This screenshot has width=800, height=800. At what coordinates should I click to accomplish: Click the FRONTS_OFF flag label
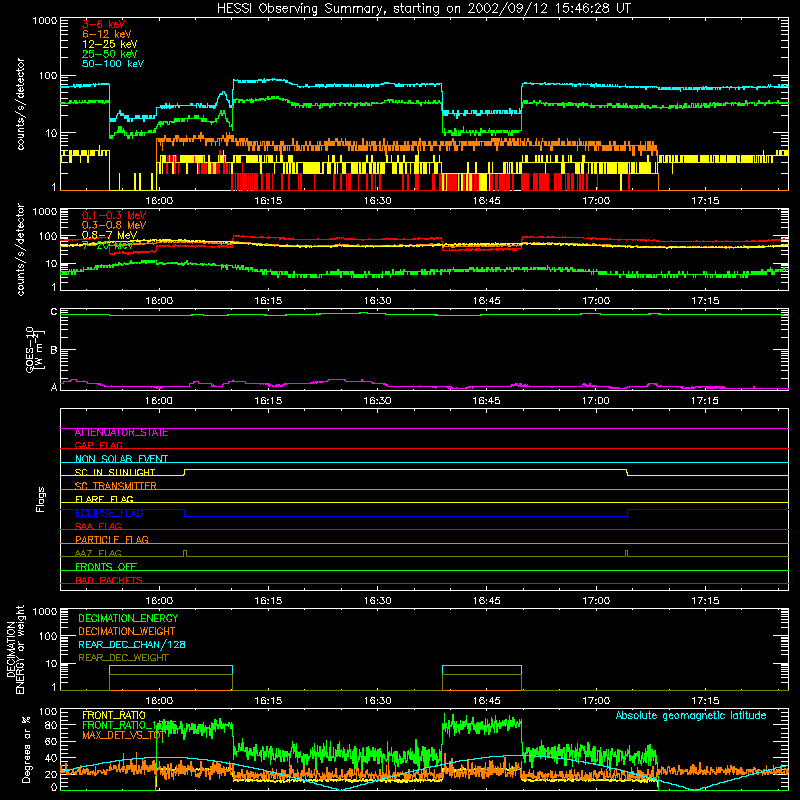(x=106, y=567)
